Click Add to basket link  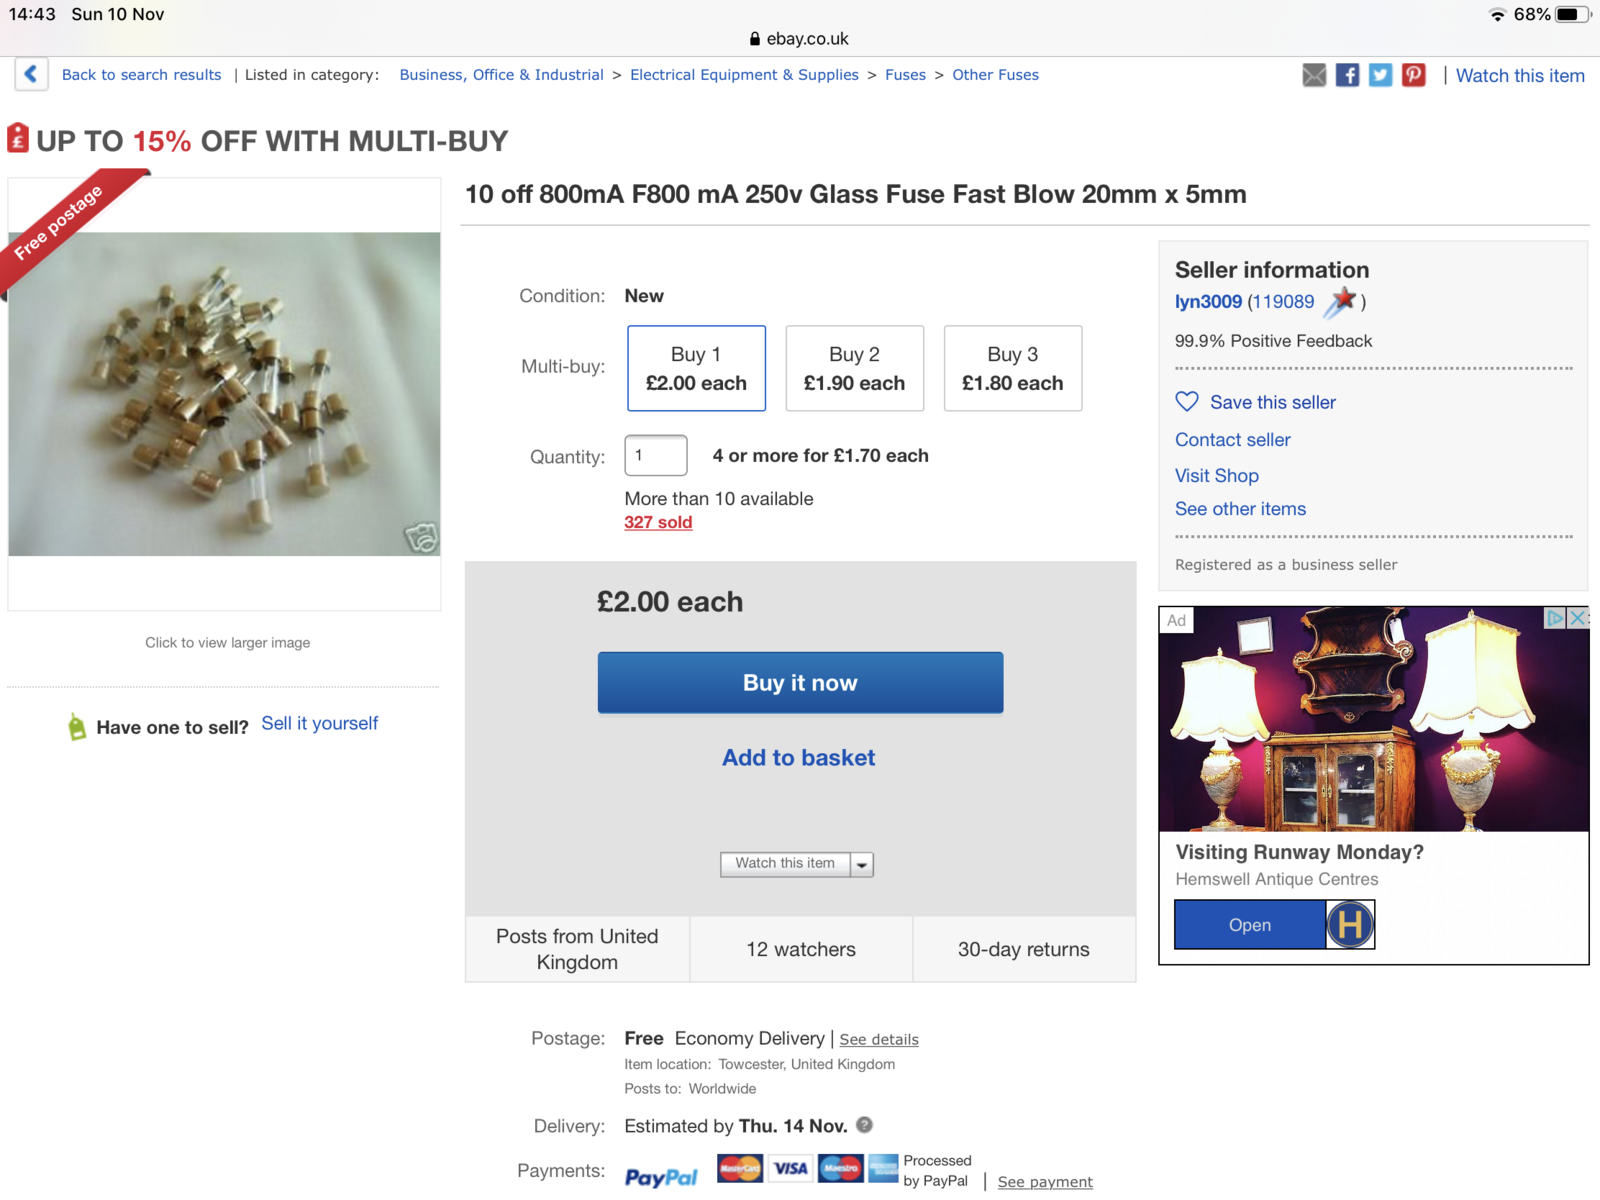(x=798, y=758)
